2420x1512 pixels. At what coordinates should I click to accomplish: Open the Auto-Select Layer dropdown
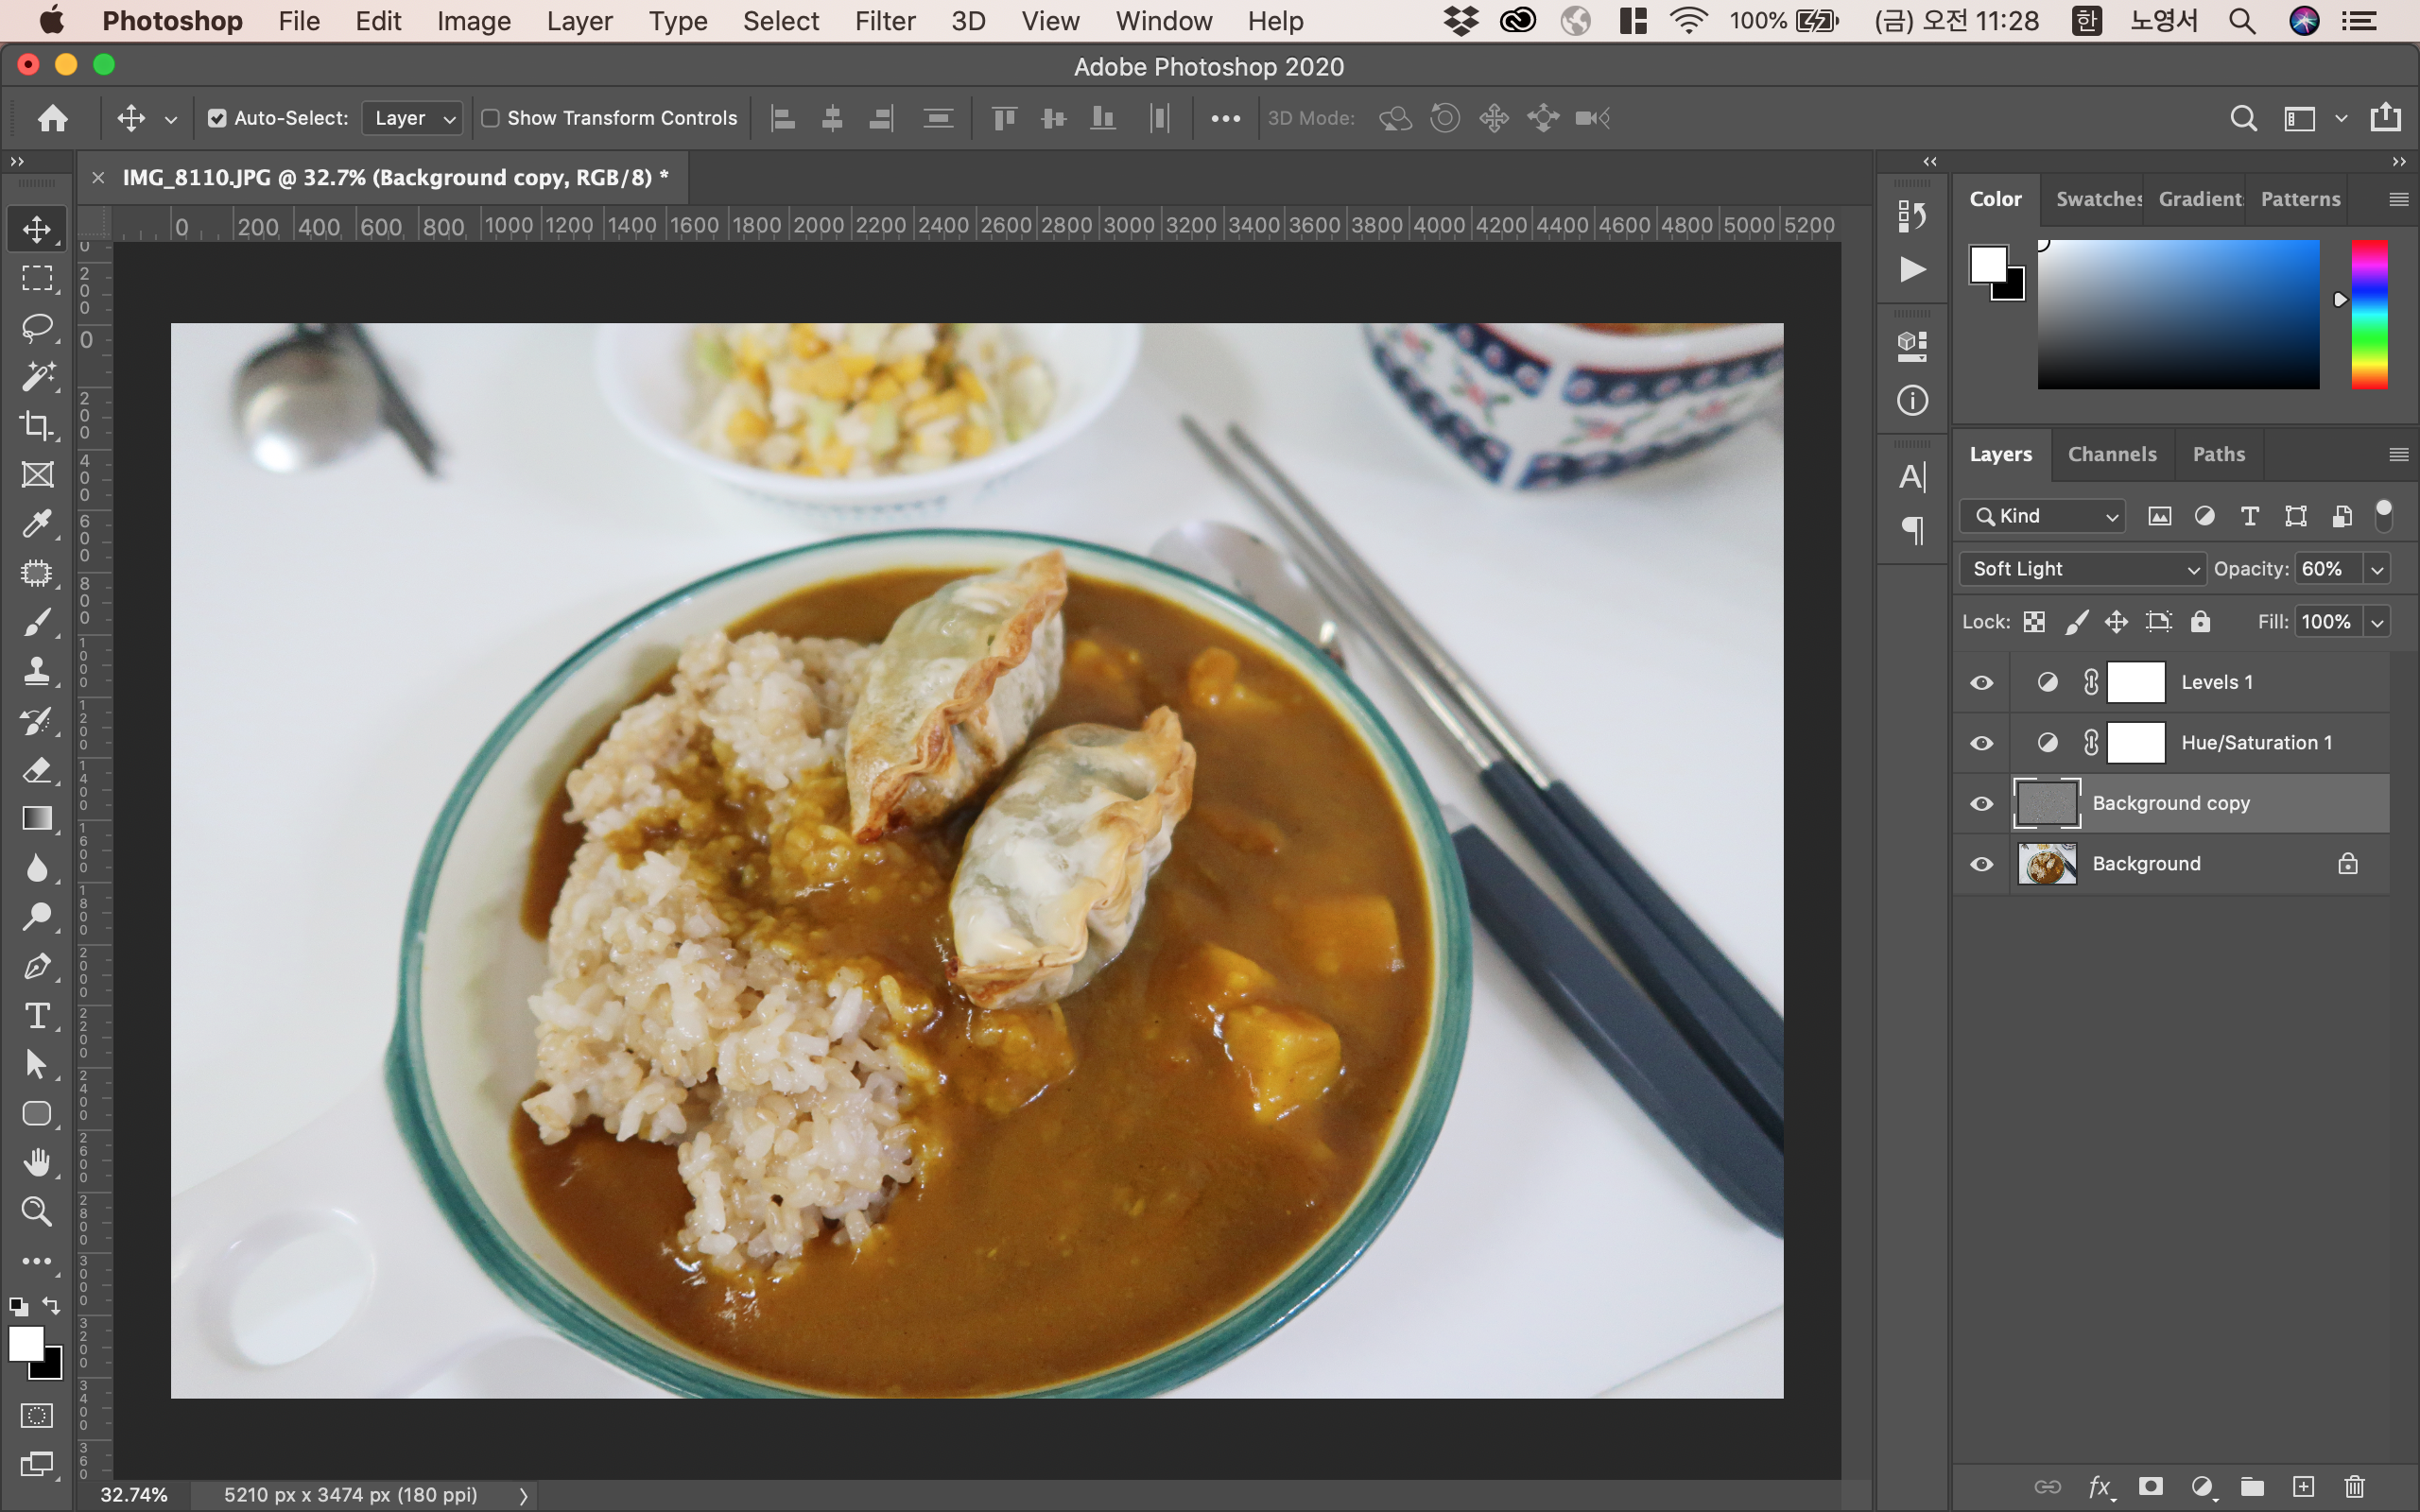413,118
